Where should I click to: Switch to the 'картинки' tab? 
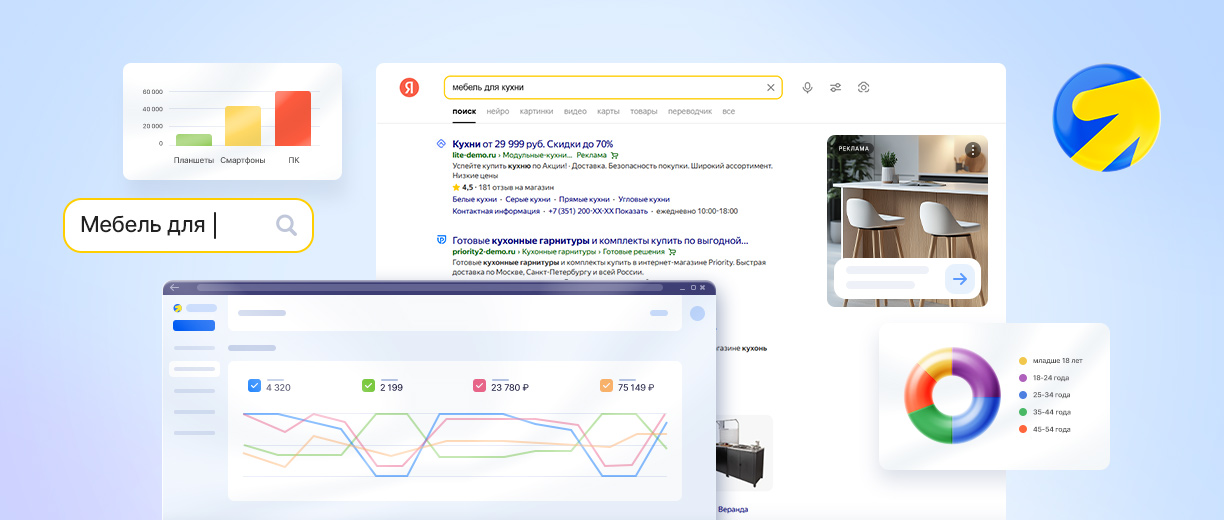tap(536, 112)
